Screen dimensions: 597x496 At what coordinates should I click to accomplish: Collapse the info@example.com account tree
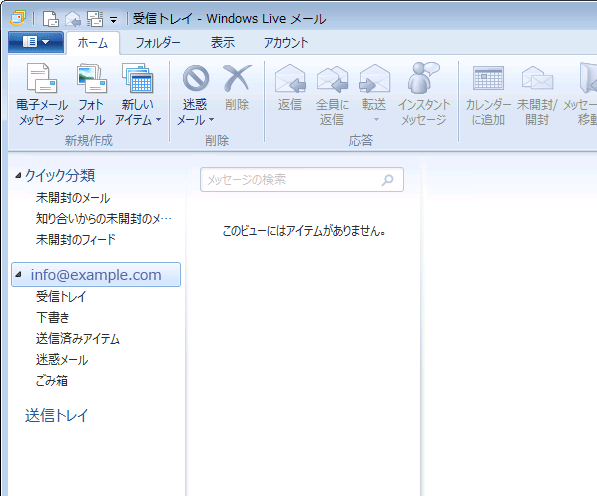tap(18, 274)
